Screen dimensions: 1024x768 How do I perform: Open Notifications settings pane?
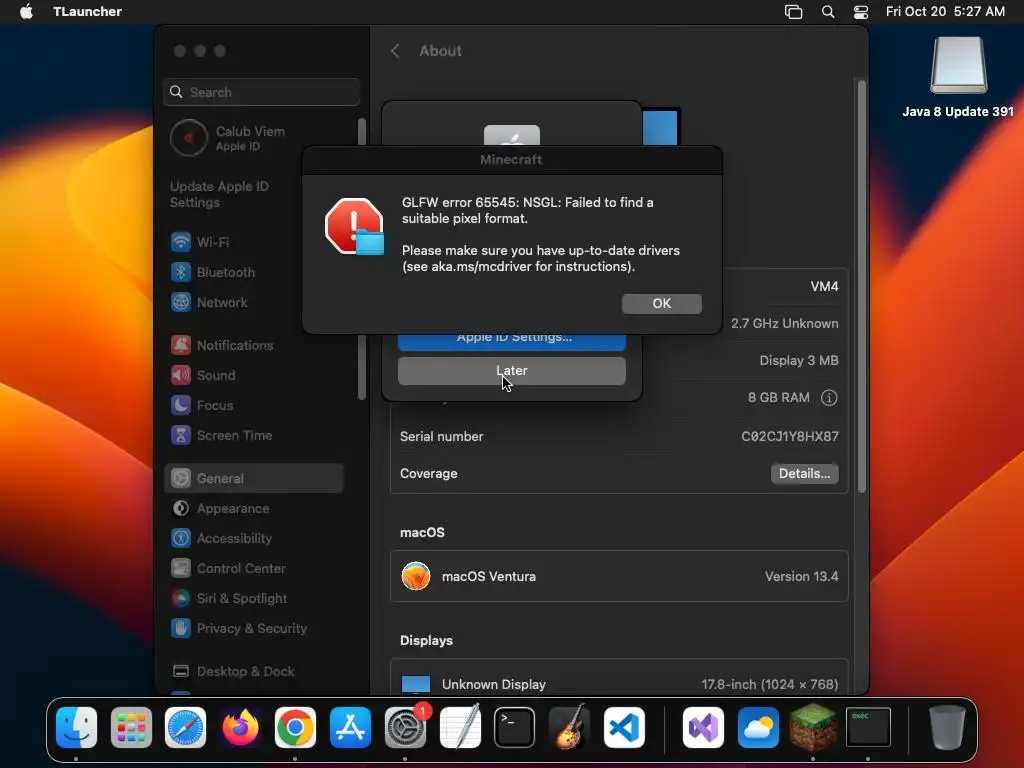coord(255,345)
